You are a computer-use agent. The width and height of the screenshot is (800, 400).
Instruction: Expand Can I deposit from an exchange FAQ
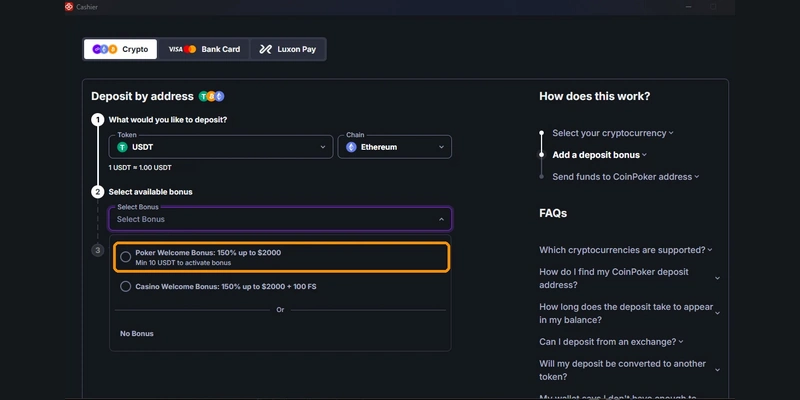(x=611, y=342)
